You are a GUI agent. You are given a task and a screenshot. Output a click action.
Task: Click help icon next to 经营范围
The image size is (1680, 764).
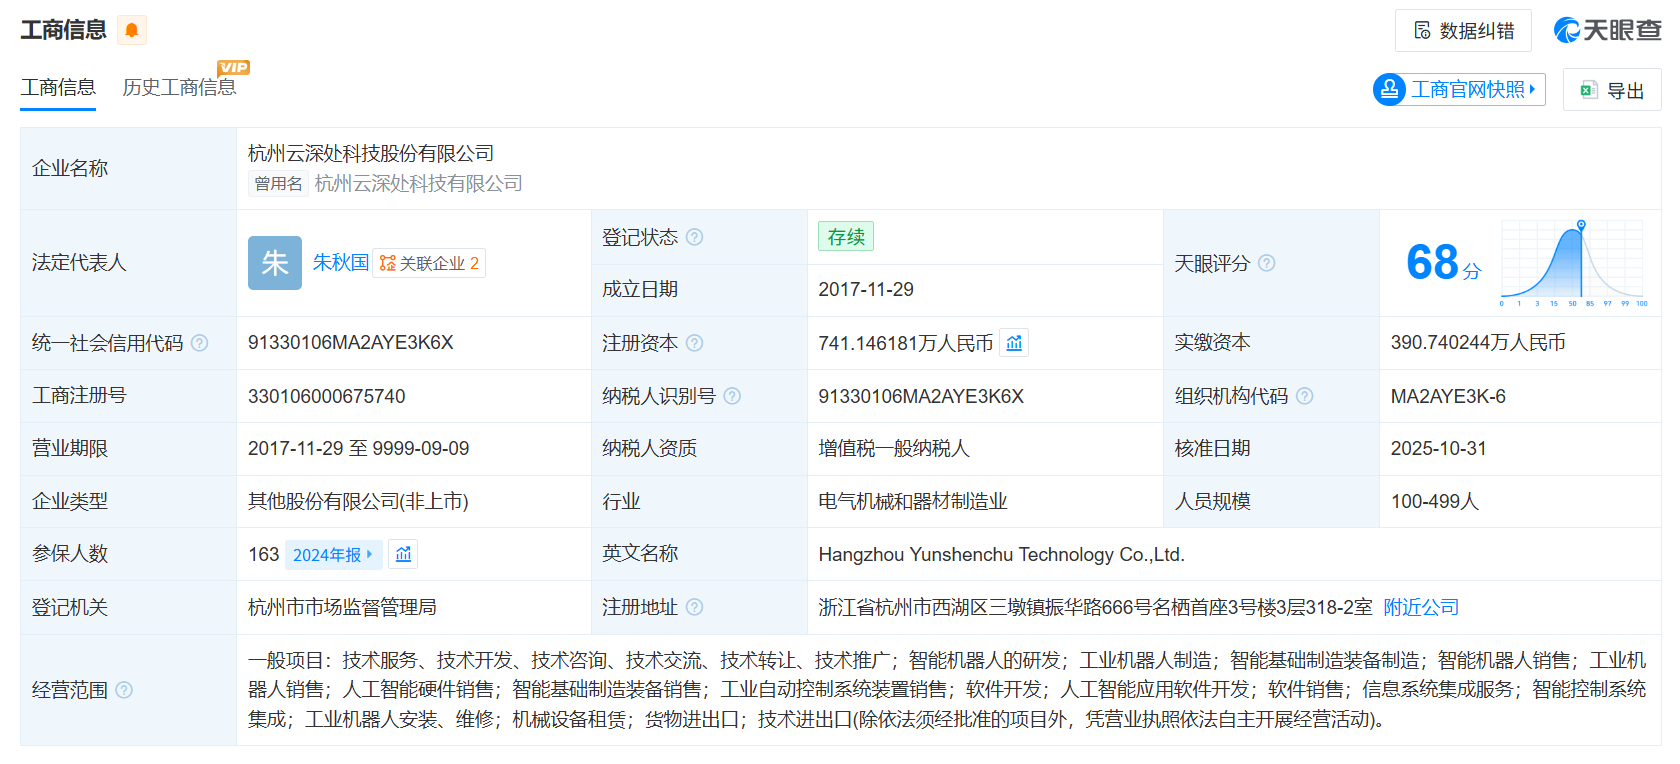pos(124,690)
